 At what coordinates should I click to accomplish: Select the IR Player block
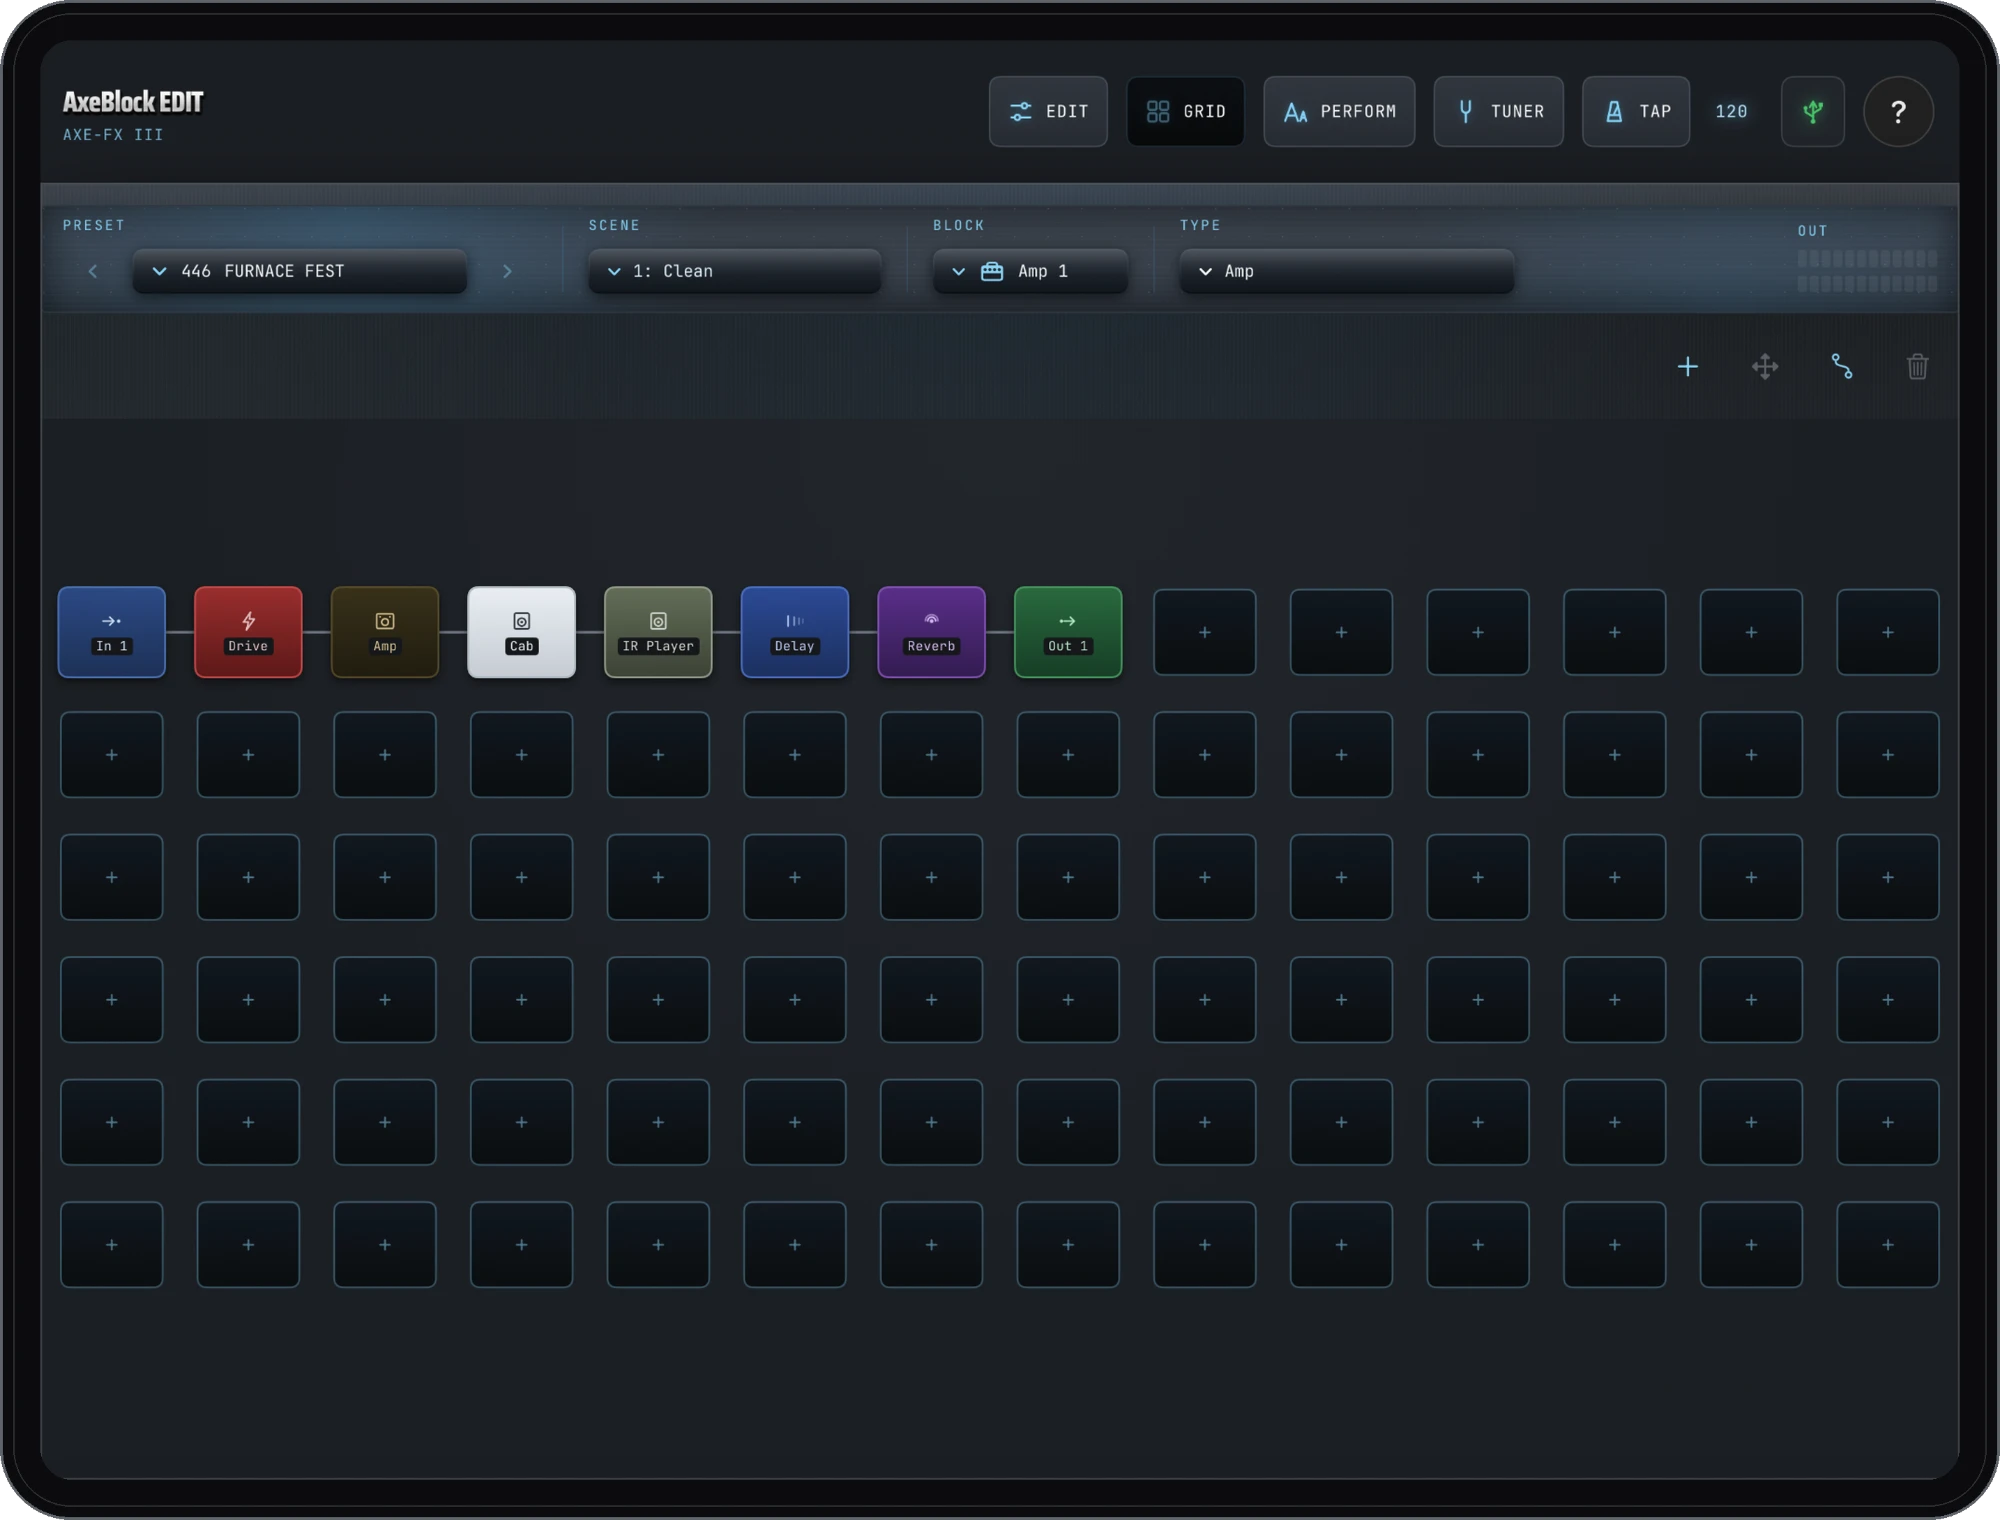point(658,632)
